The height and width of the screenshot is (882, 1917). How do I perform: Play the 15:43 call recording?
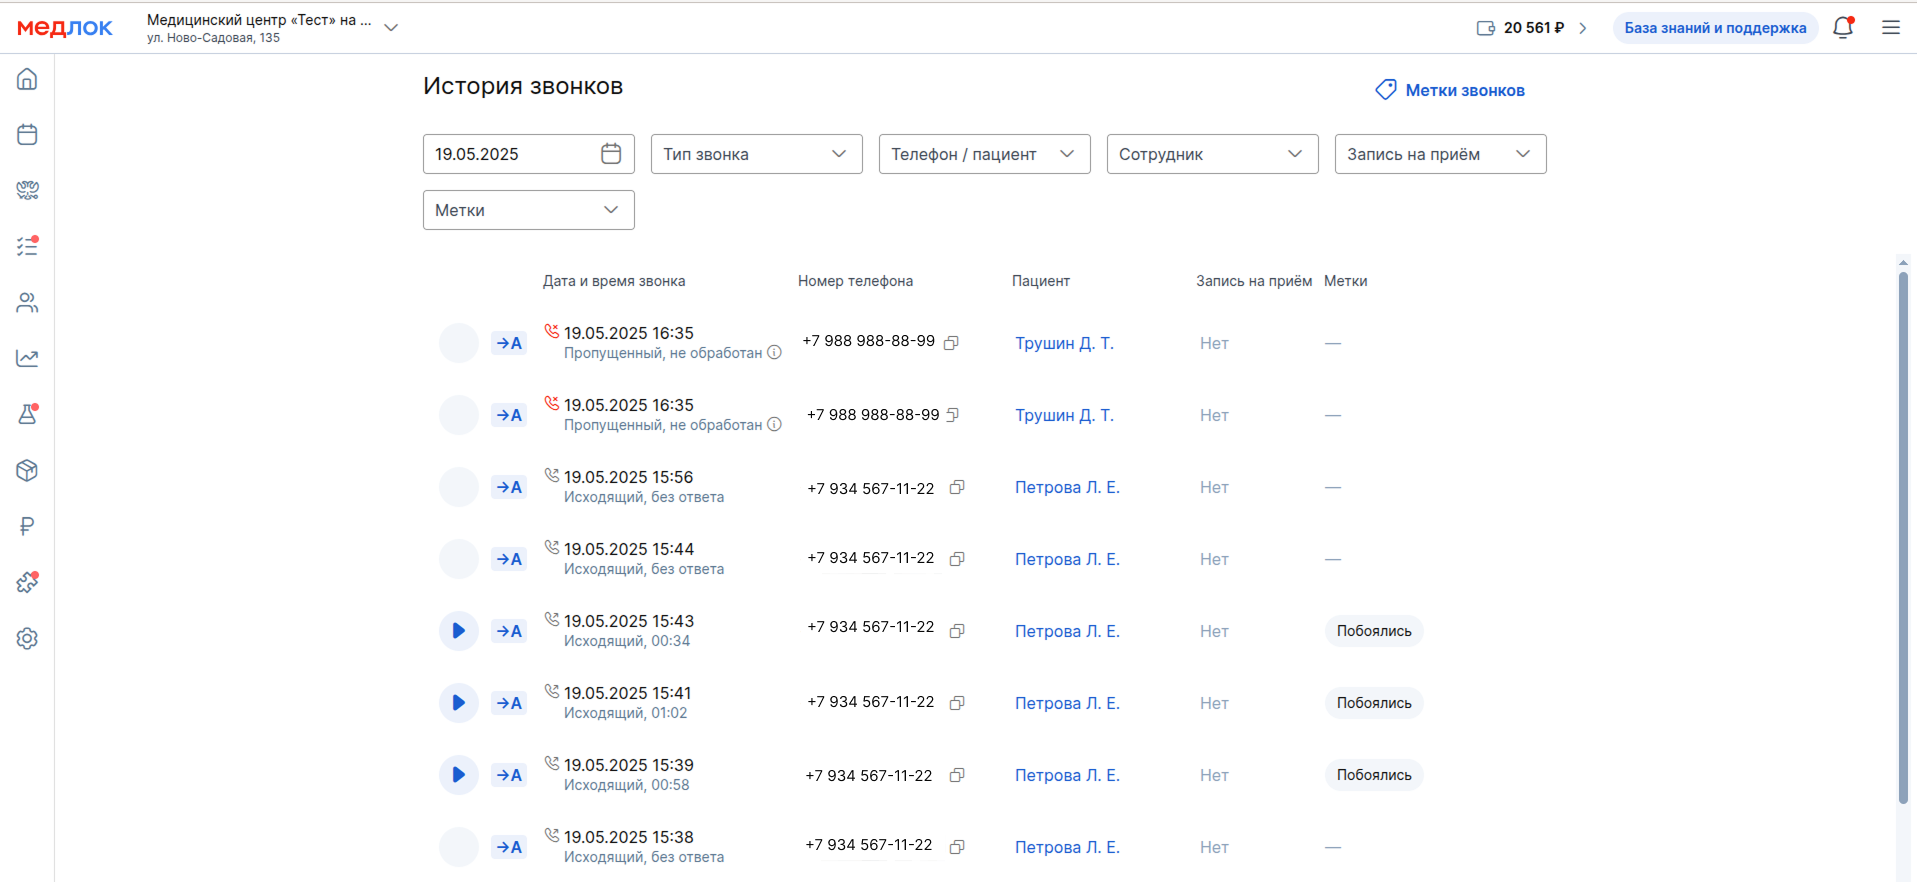(459, 631)
